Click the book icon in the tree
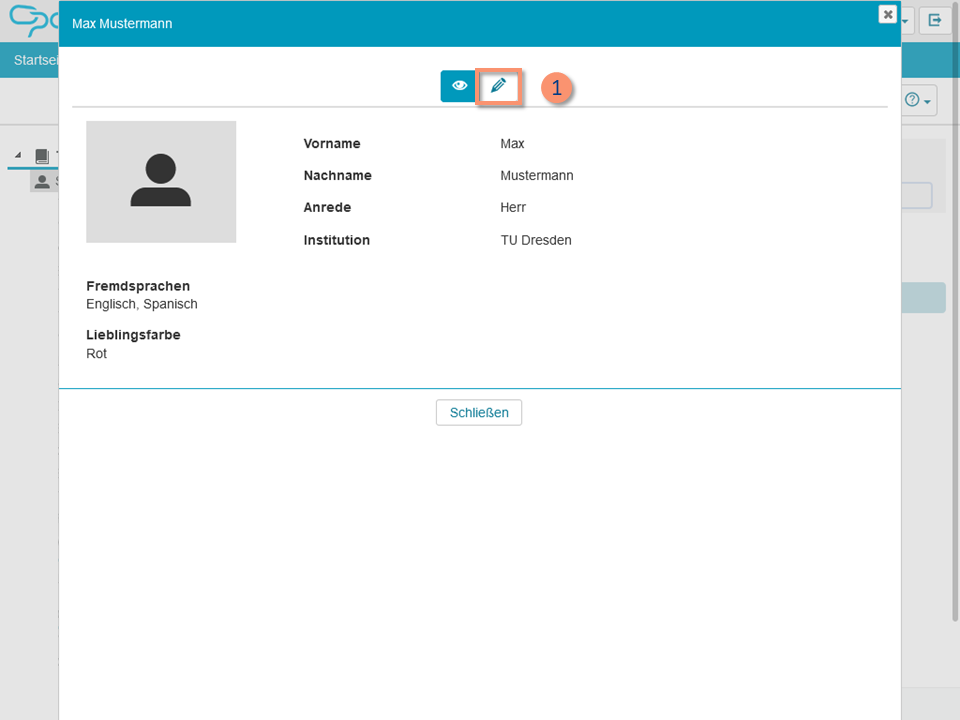Screen dimensions: 960x720 [x=42, y=156]
